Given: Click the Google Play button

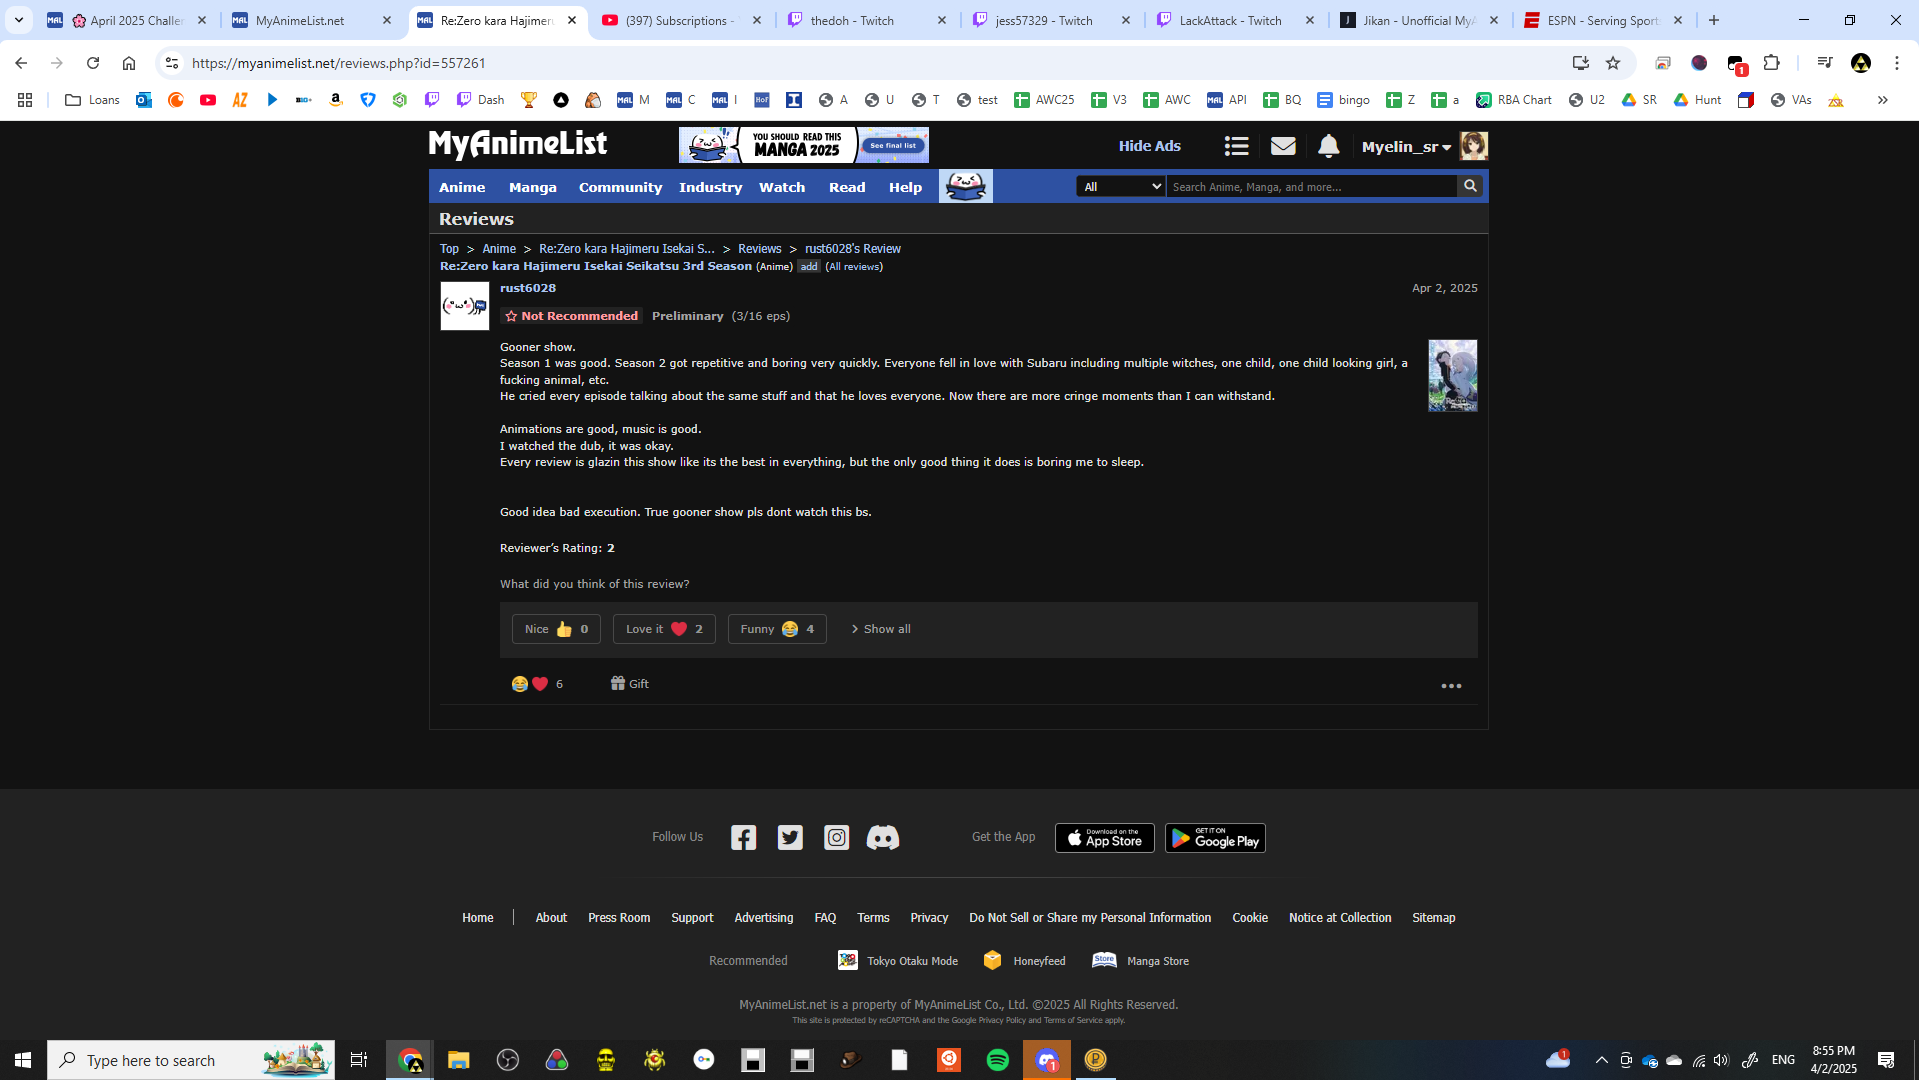Looking at the screenshot, I should click(1215, 838).
